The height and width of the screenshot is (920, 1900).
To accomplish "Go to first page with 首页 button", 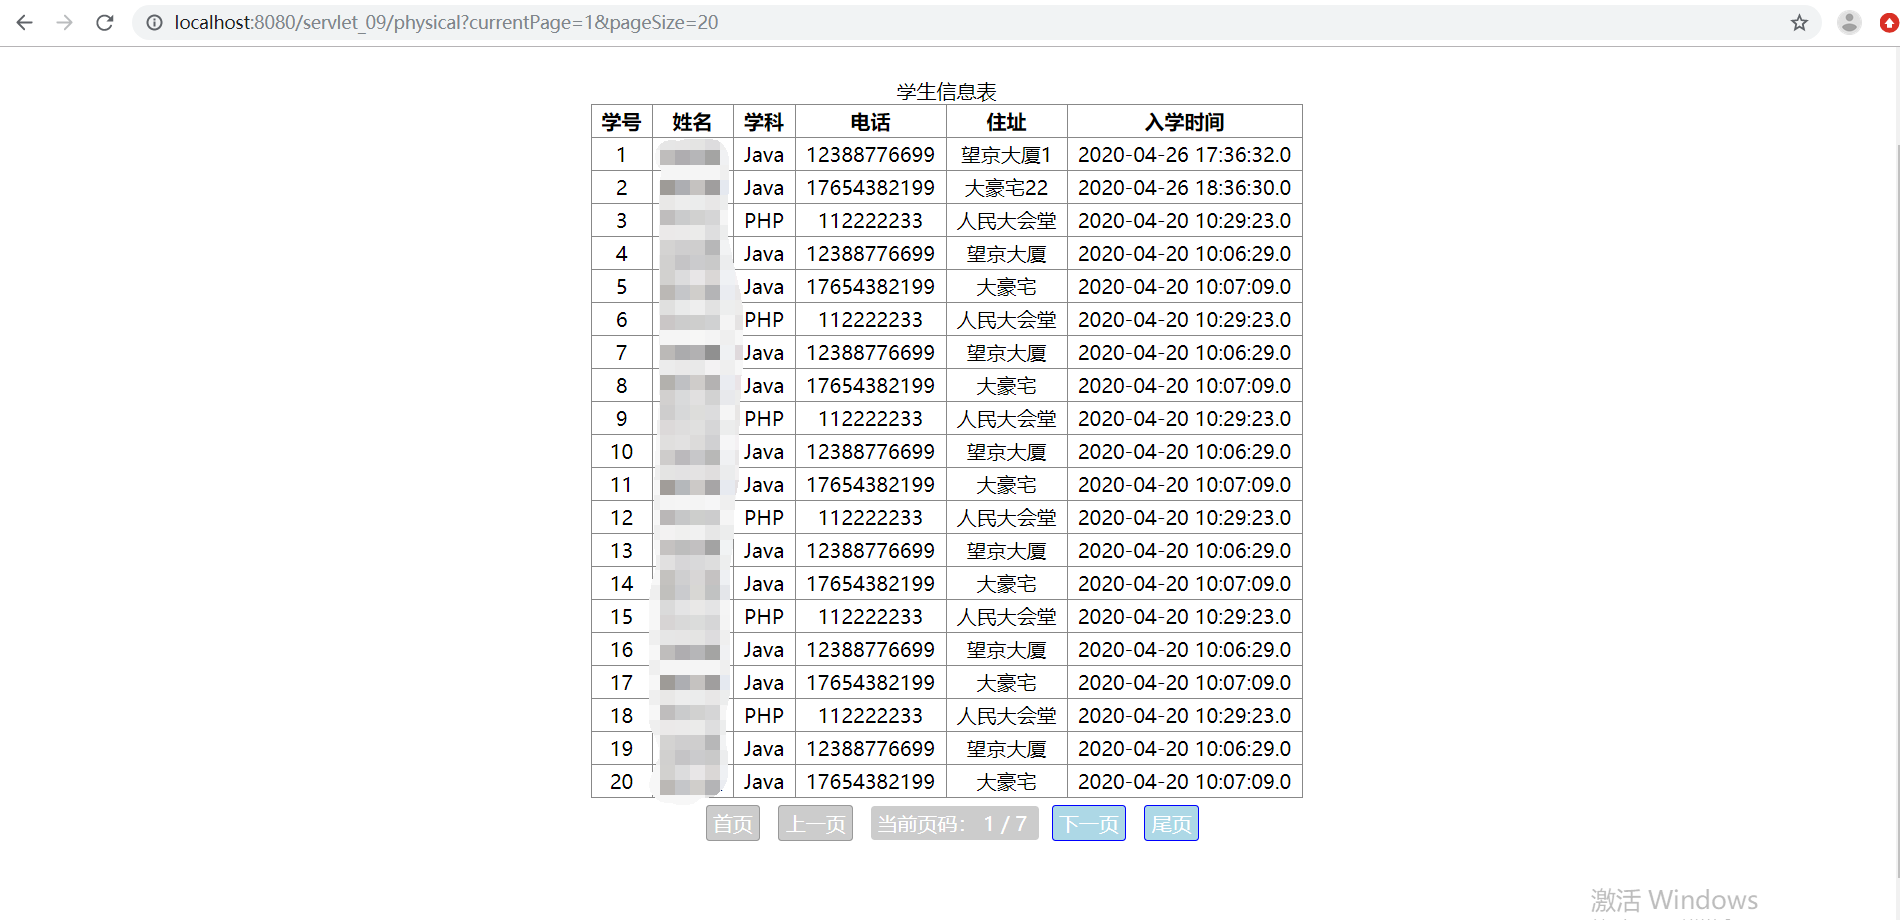I will coord(733,823).
